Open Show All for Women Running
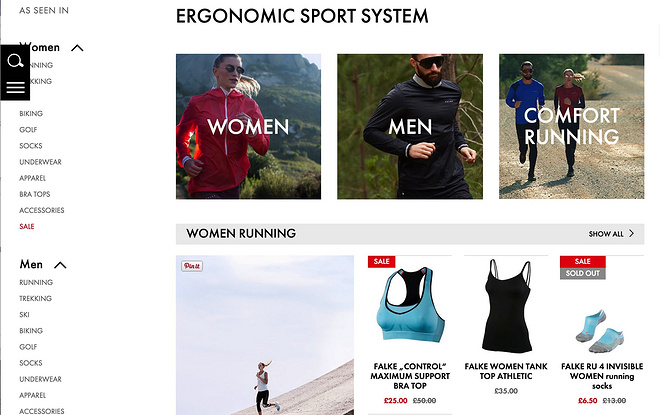660x415 pixels. click(611, 234)
